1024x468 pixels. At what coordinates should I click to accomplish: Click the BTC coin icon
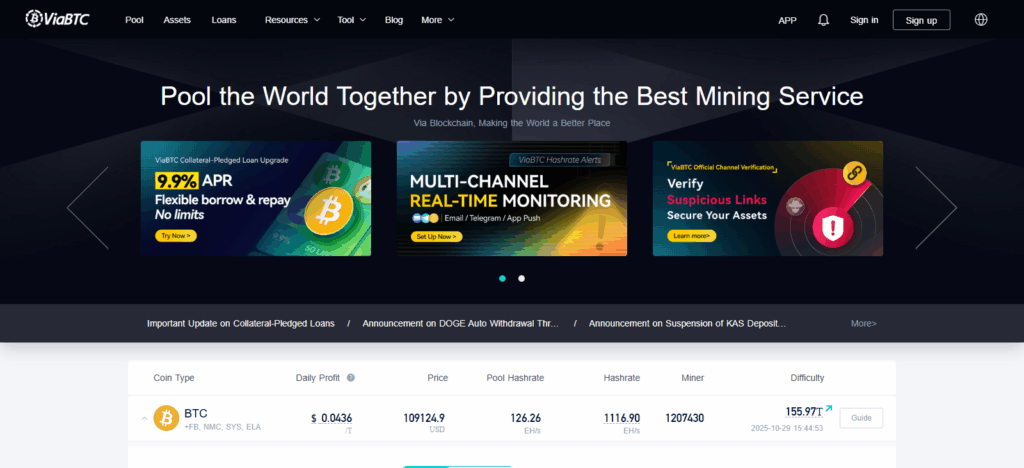[x=166, y=418]
